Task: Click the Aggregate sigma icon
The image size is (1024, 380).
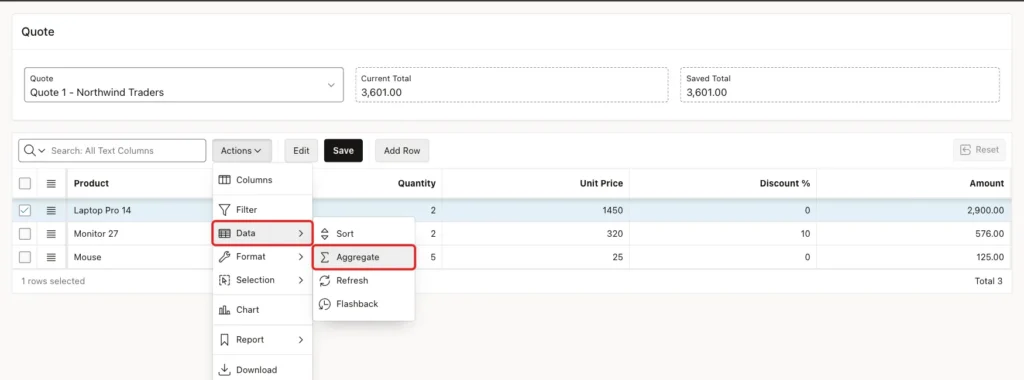Action: (325, 257)
